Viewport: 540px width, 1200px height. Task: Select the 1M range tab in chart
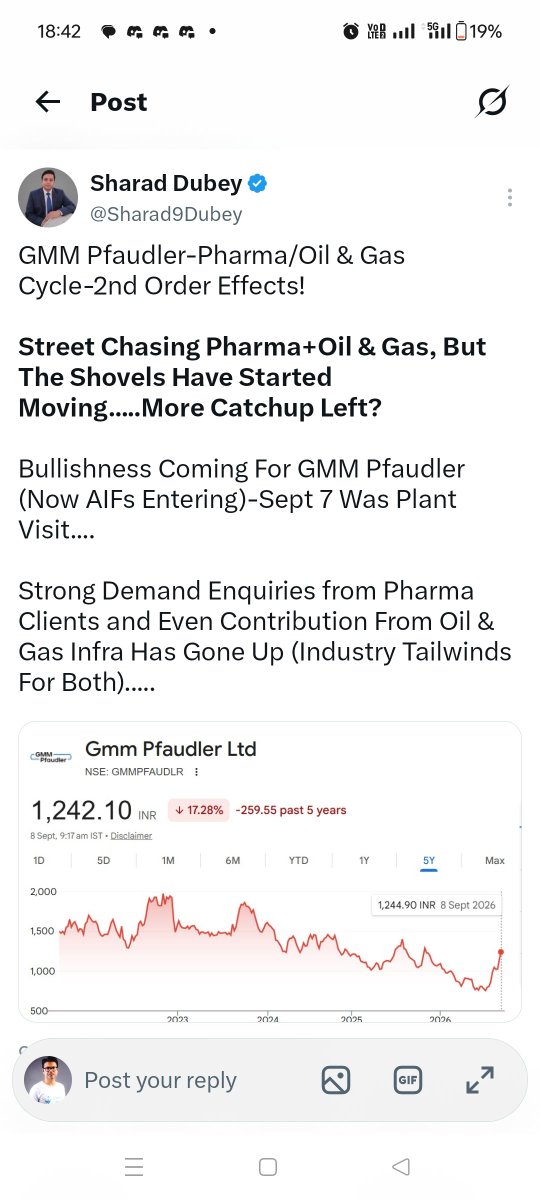tap(168, 860)
